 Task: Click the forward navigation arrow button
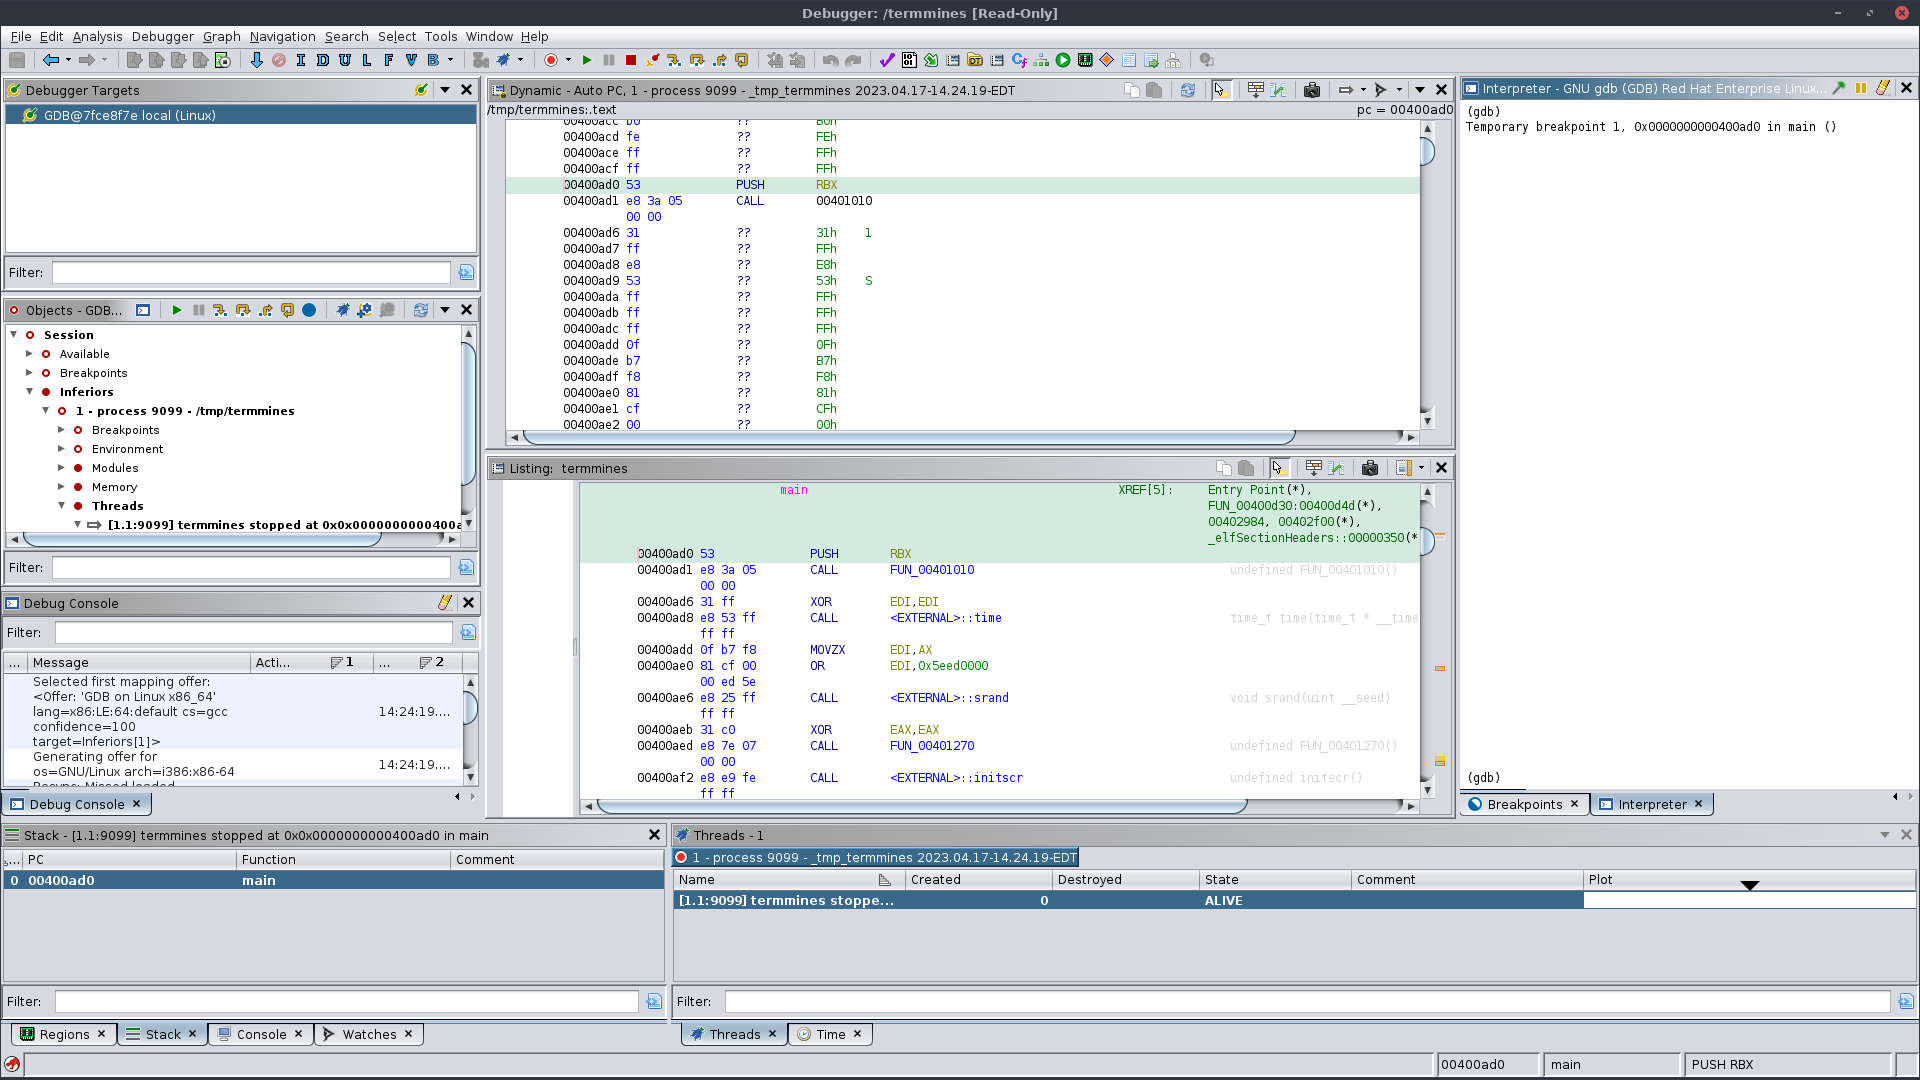tap(88, 59)
